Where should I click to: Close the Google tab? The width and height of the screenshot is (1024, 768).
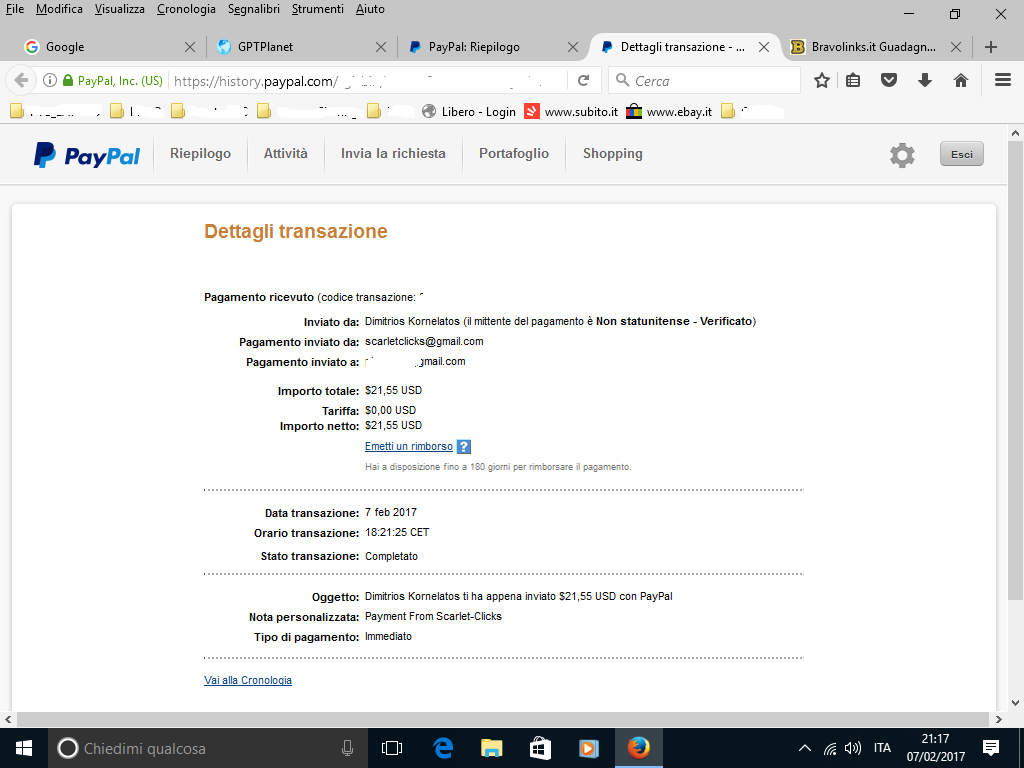[x=189, y=47]
